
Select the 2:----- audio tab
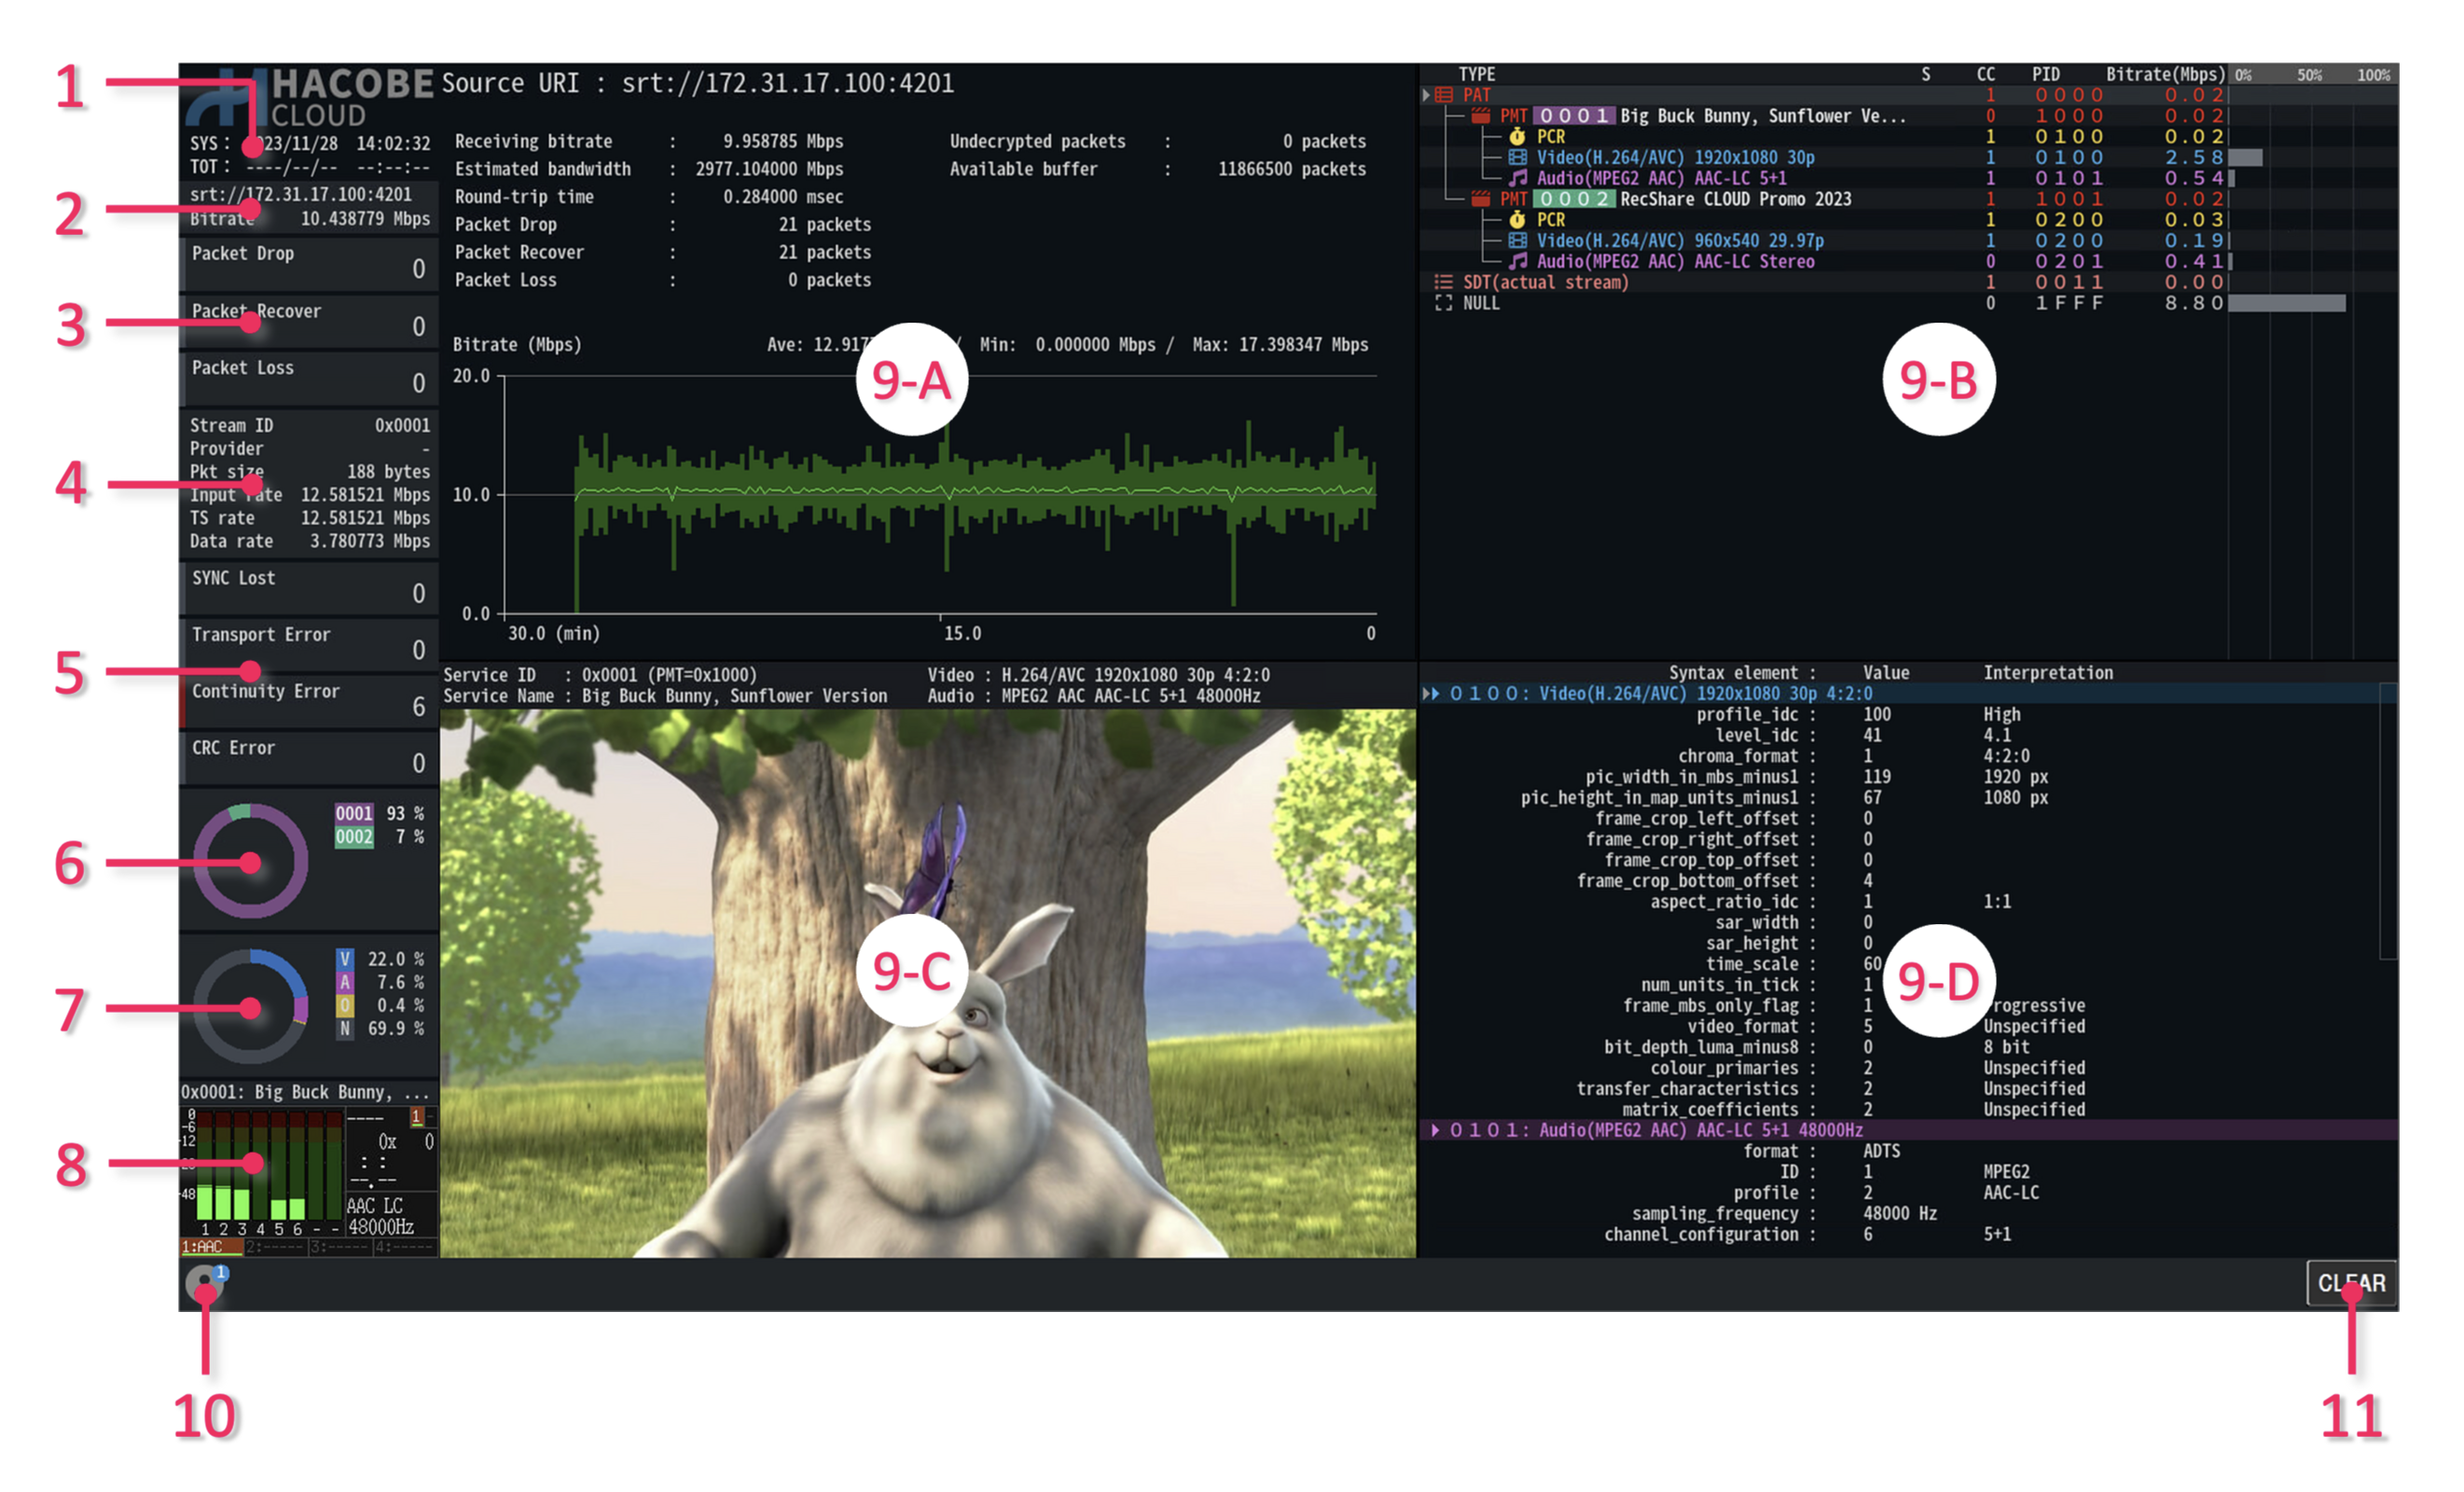[276, 1246]
